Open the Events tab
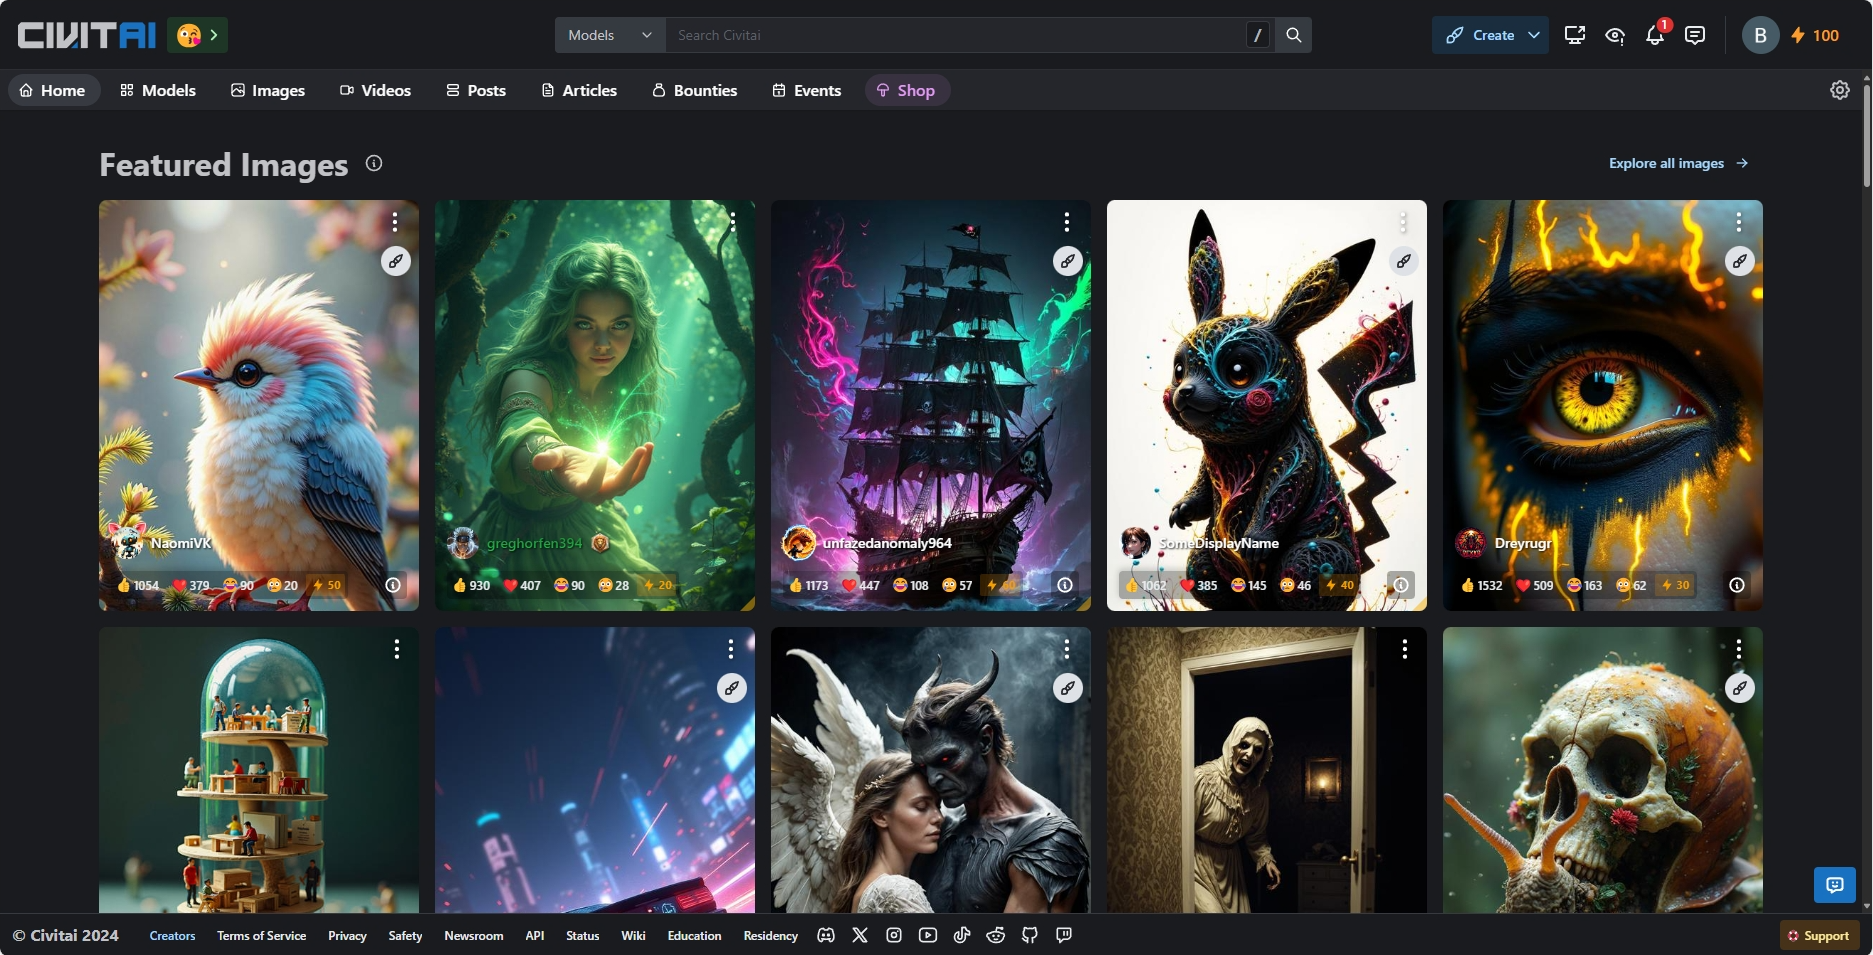 click(807, 90)
